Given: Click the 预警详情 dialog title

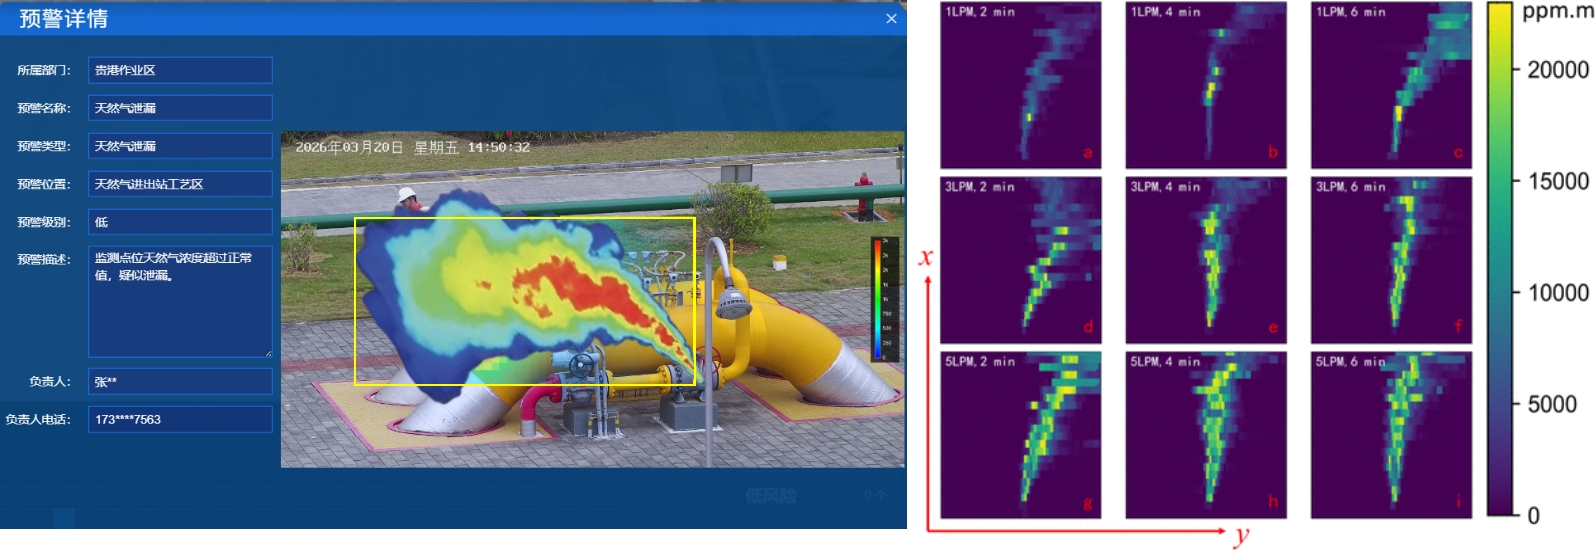Looking at the screenshot, I should (63, 19).
